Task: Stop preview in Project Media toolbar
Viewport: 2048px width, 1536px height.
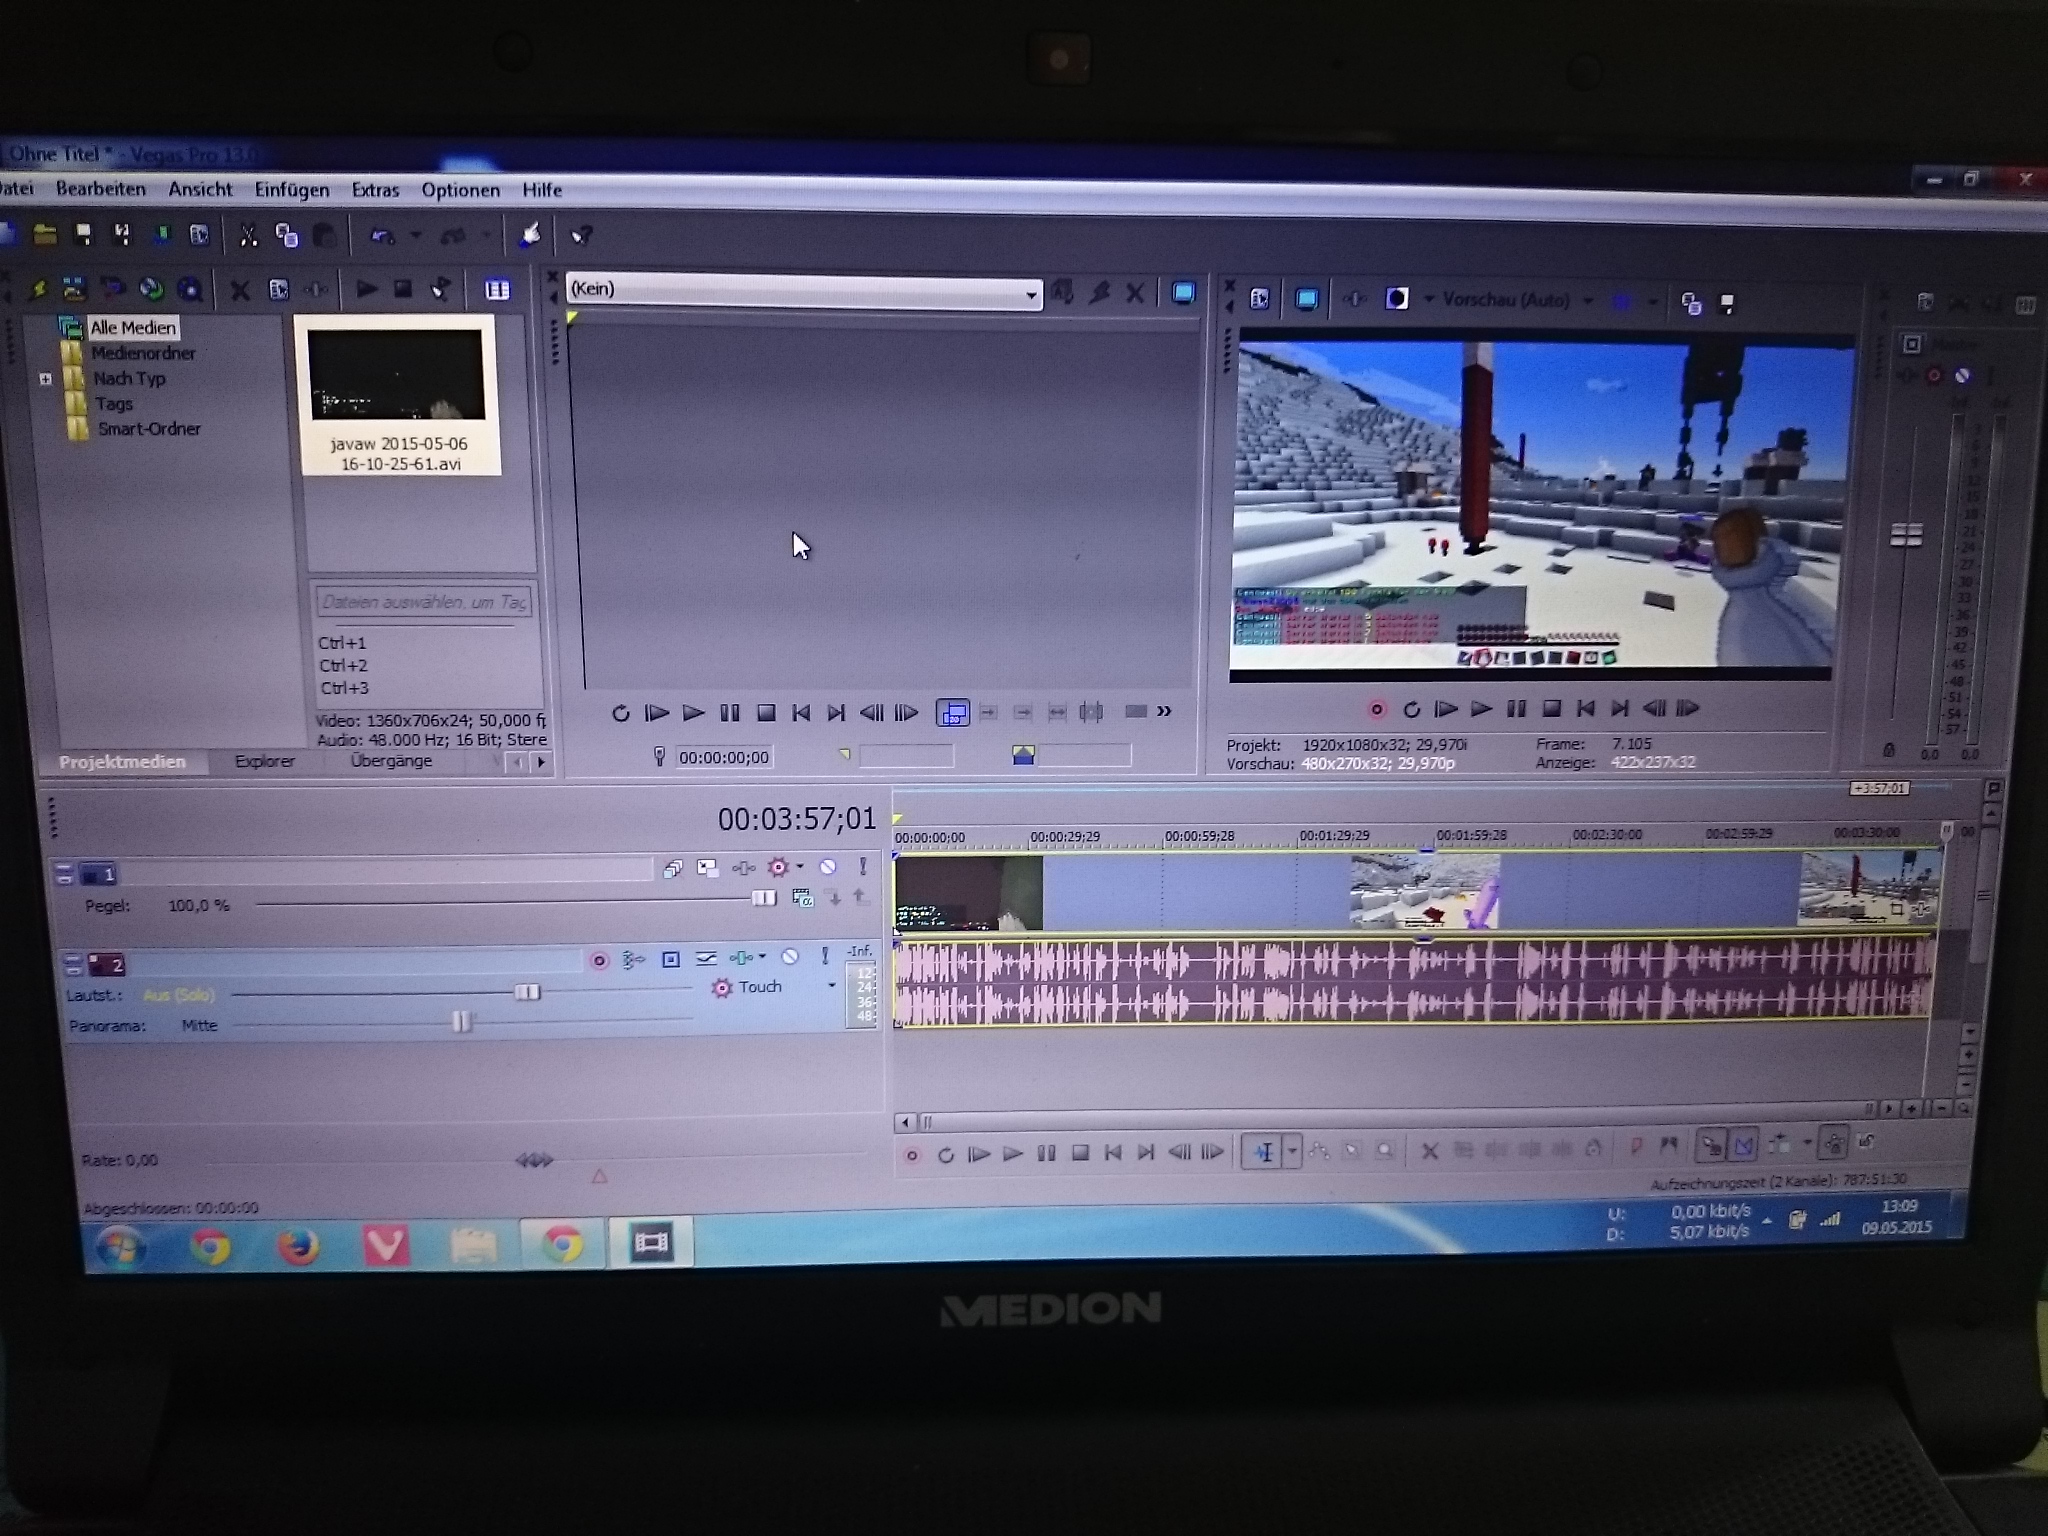Action: [x=403, y=289]
